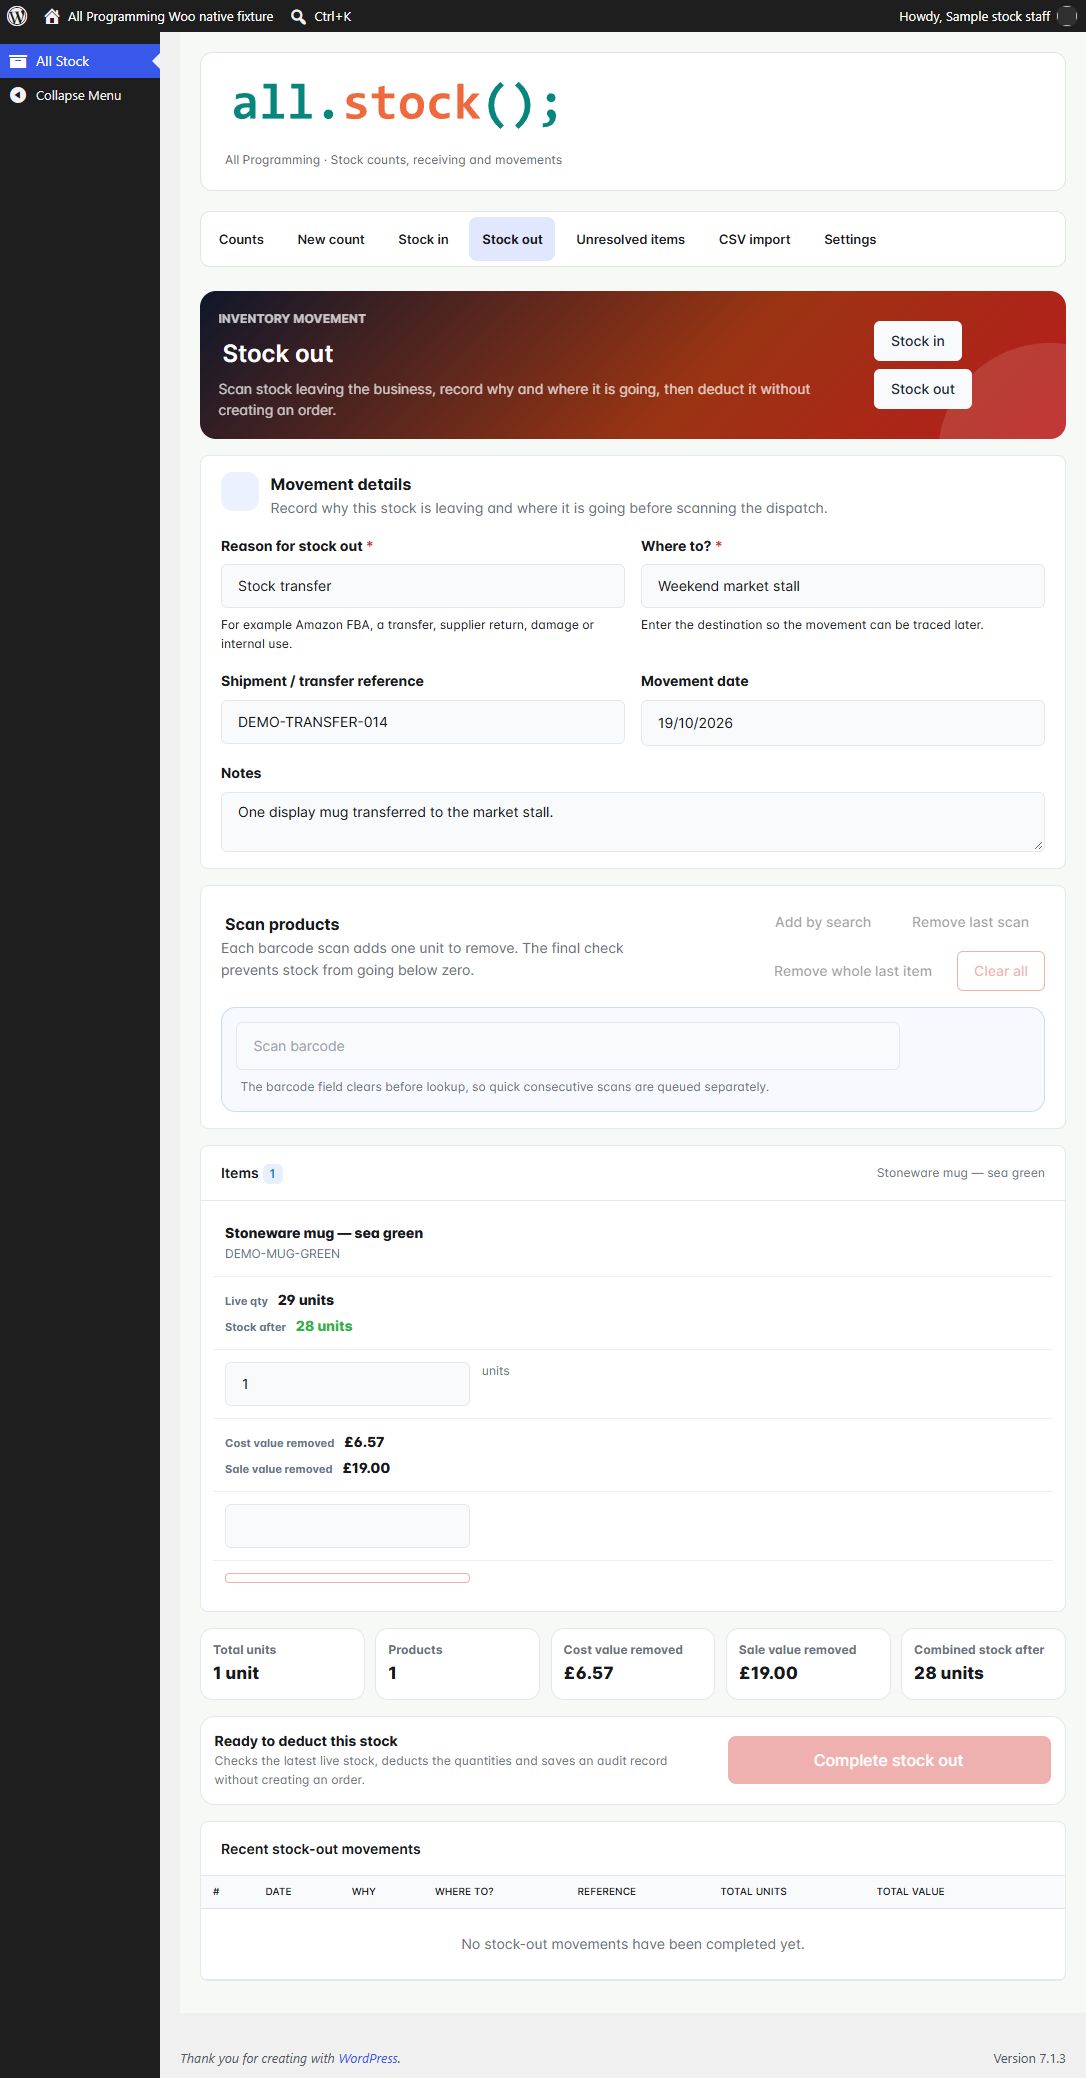Screen dimensions: 1086x2078
Task: Click the Combined stock after summary card
Action: tap(983, 1664)
